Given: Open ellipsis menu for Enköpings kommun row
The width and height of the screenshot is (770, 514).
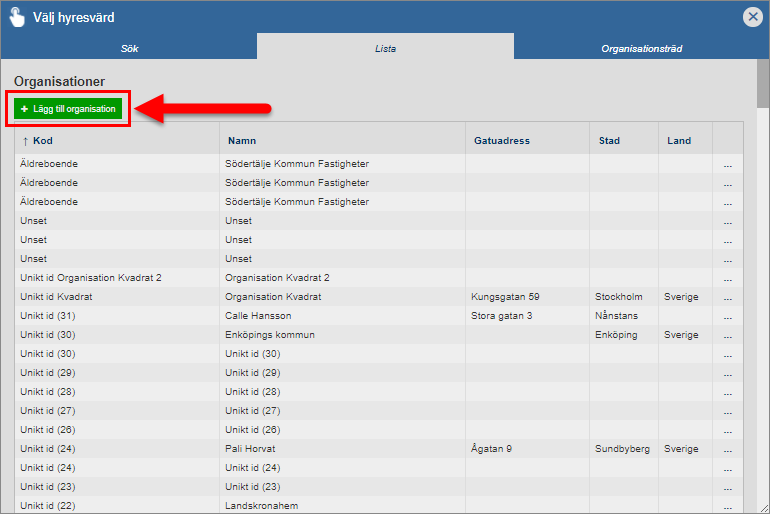Looking at the screenshot, I should click(x=728, y=335).
